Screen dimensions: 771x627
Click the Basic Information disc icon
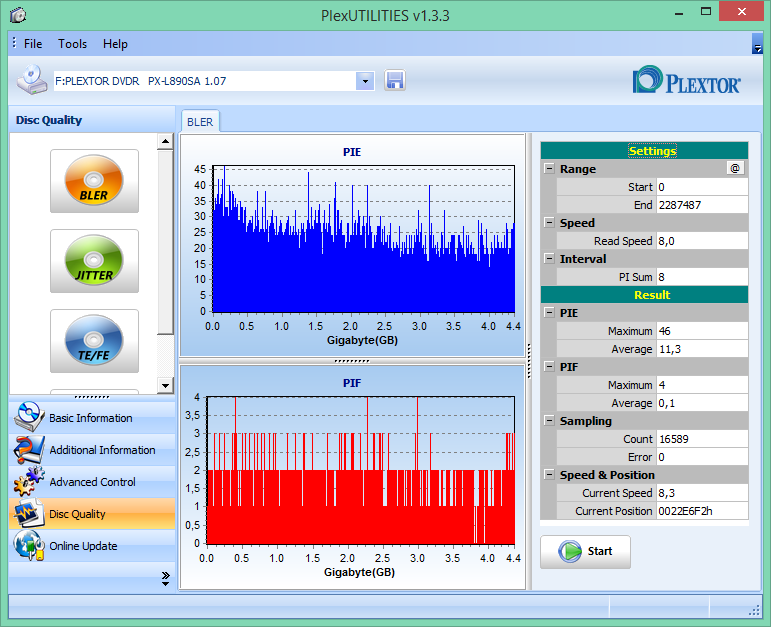(29, 417)
